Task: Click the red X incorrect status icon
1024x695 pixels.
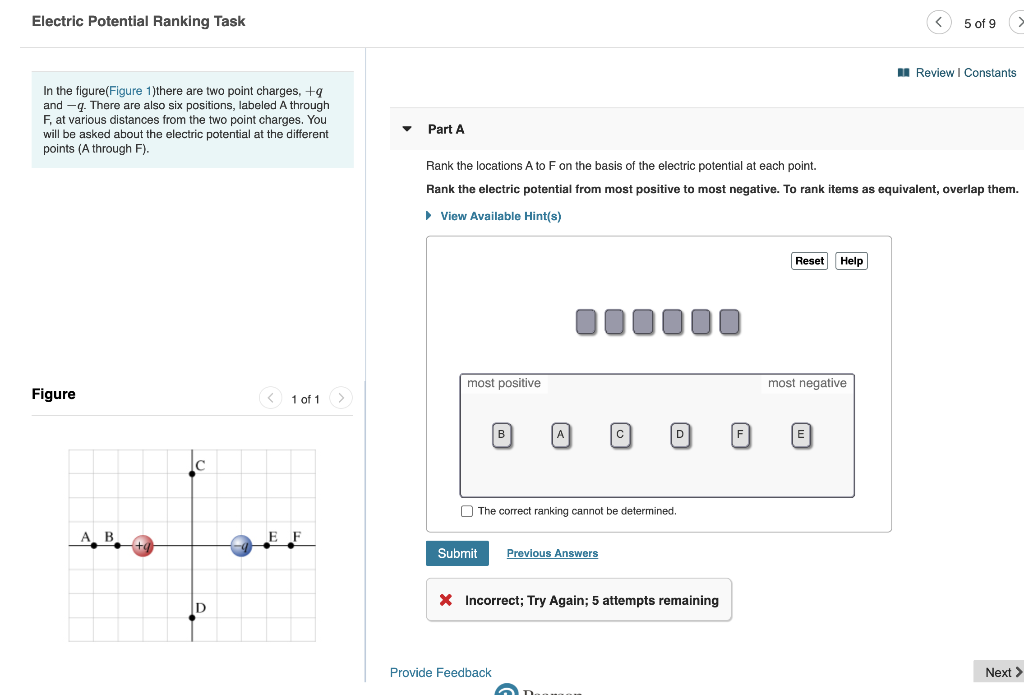Action: [x=447, y=600]
